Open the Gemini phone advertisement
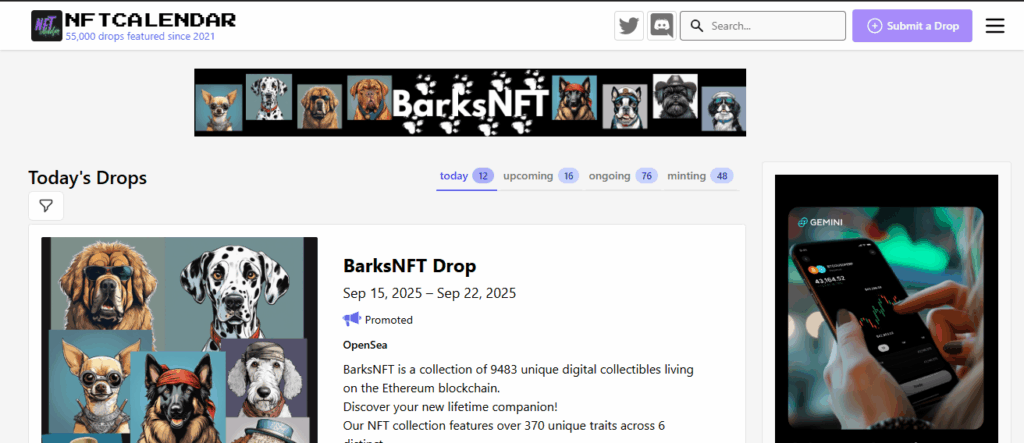 [886, 308]
